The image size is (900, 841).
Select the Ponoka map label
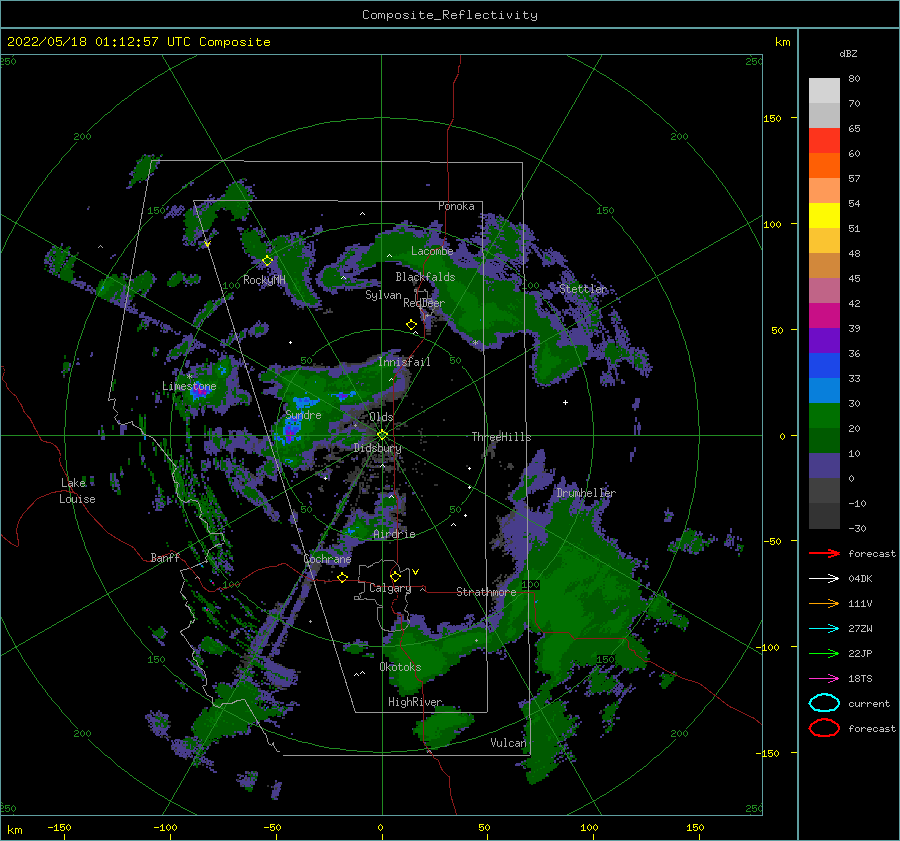pos(456,206)
